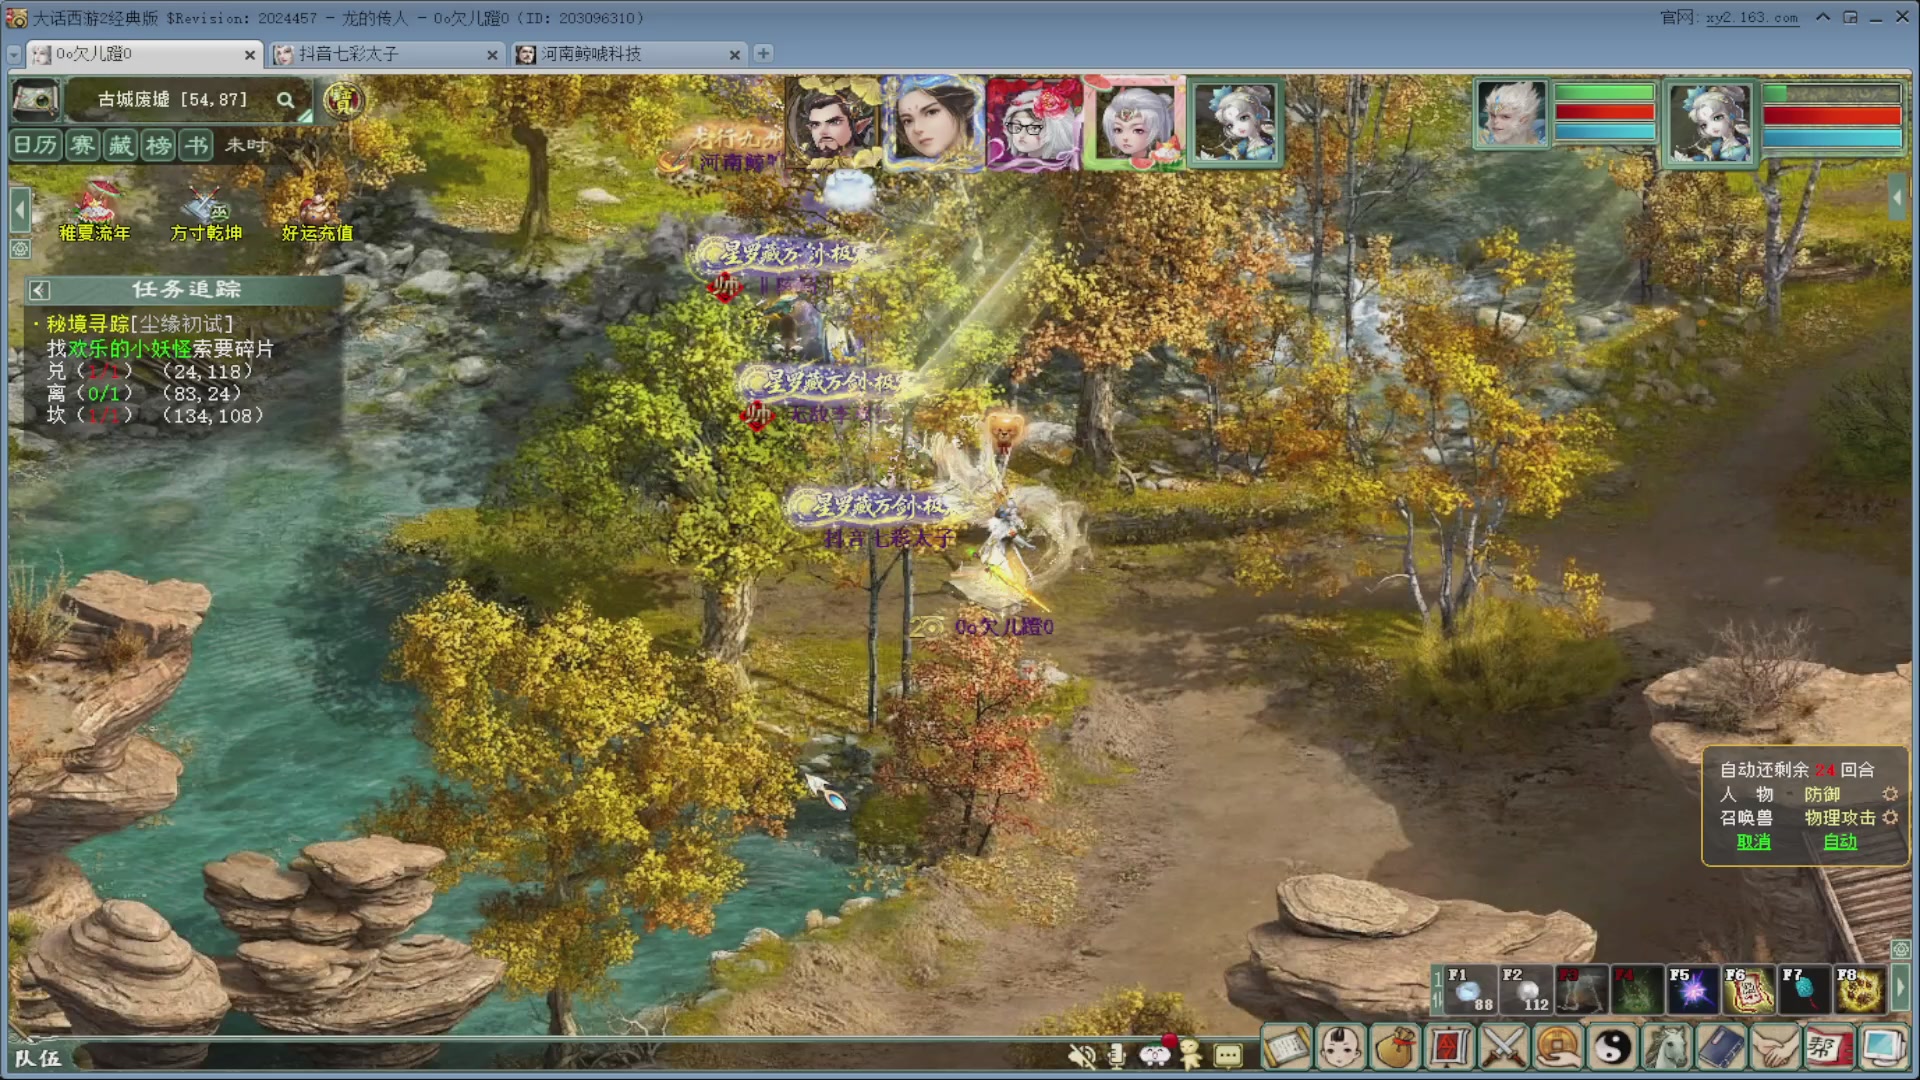Open the 方寸乾坤 activity icon
1920x1080 pixels.
206,213
